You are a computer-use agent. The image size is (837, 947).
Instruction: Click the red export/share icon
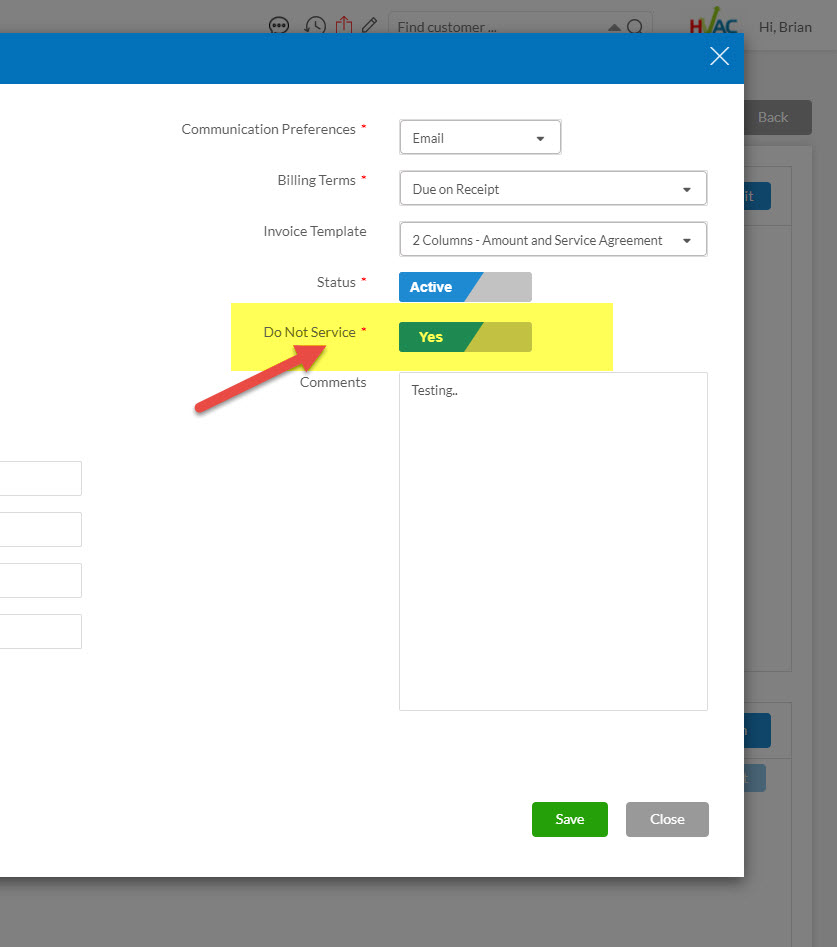pos(343,26)
